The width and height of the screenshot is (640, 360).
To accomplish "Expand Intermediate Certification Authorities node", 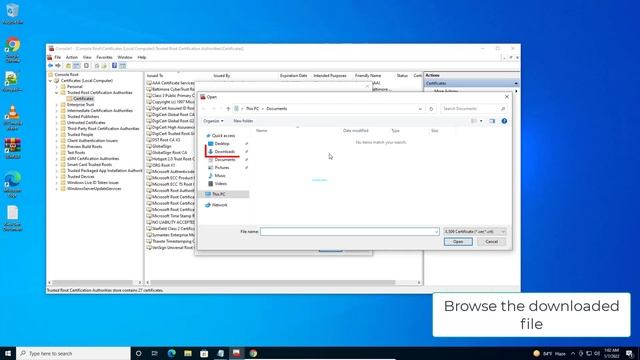I will [x=57, y=111].
